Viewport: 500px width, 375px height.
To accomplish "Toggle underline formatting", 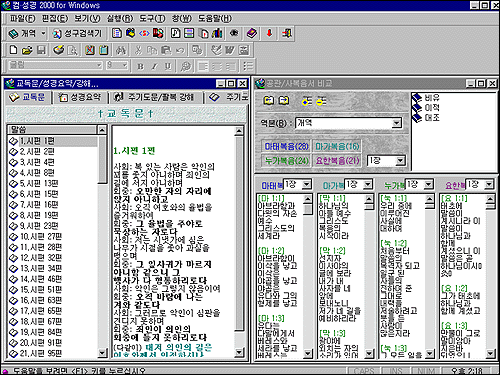I will click(168, 66).
